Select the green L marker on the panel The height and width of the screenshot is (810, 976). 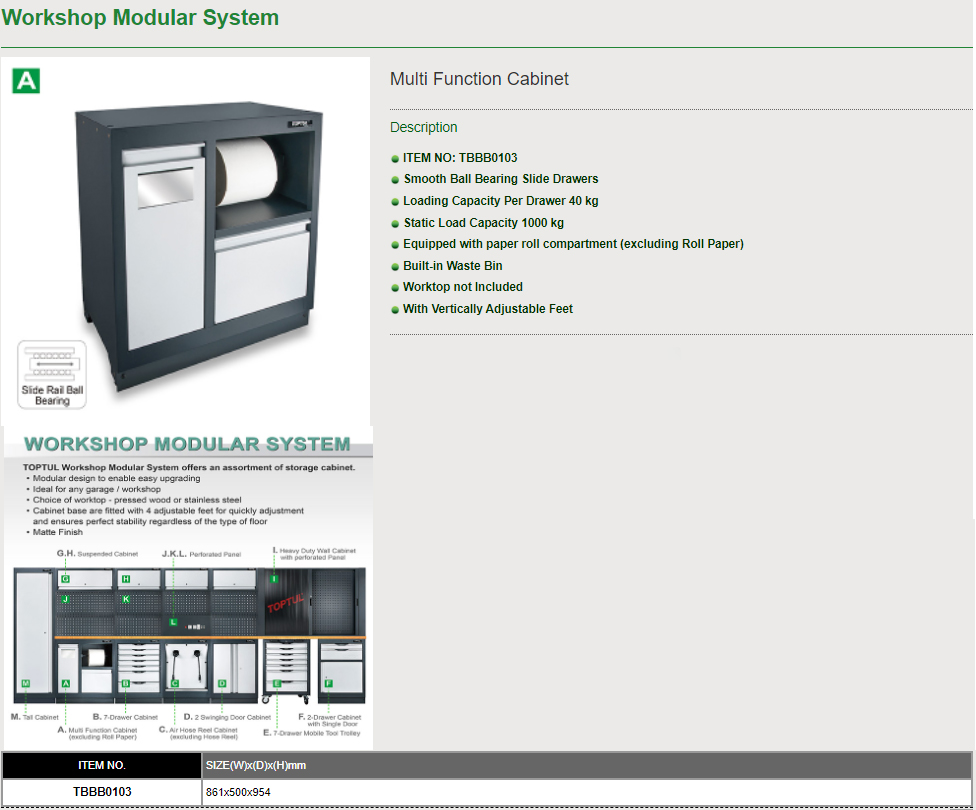[x=173, y=622]
